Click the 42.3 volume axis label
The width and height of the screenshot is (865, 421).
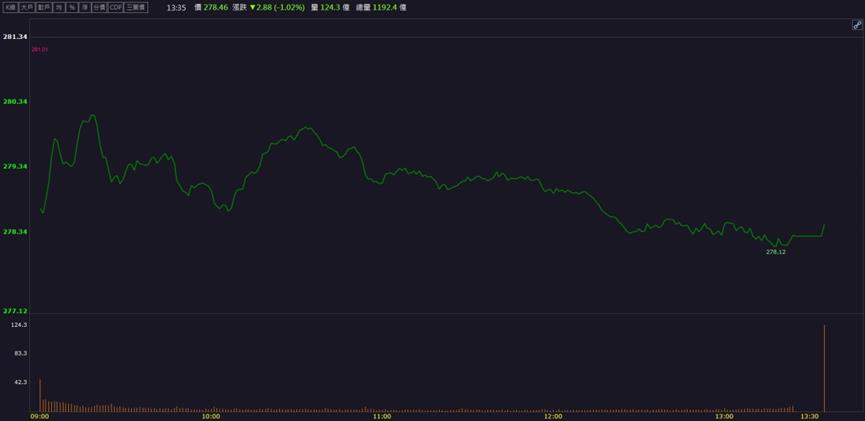[20, 382]
